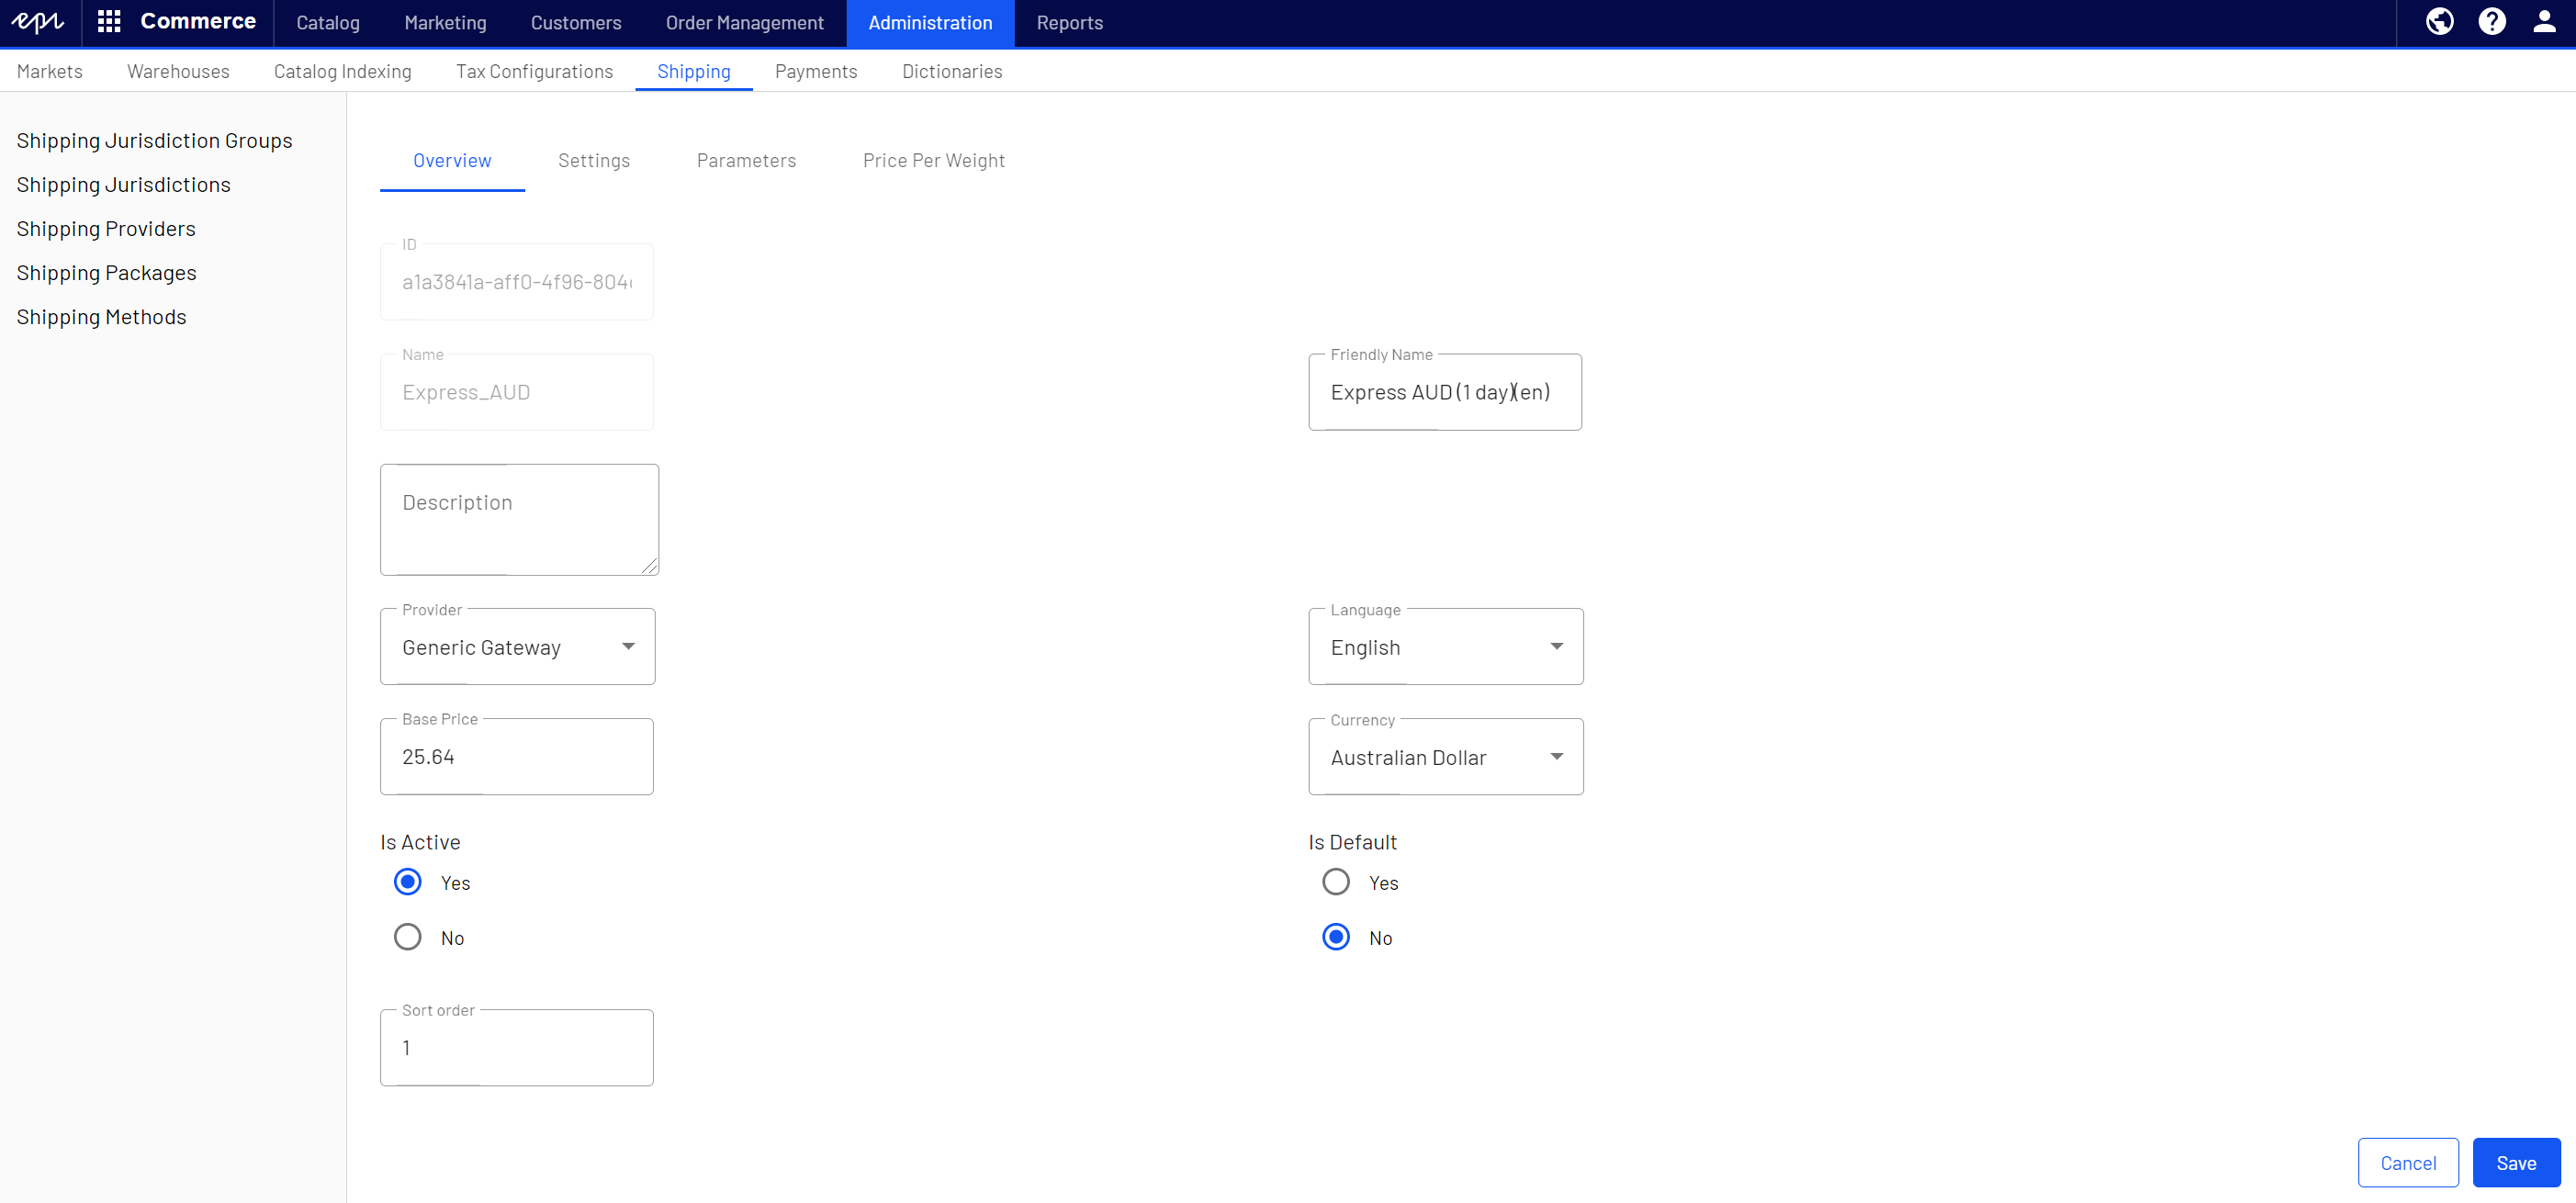Select the Shipping tab
This screenshot has width=2576, height=1203.
694,71
